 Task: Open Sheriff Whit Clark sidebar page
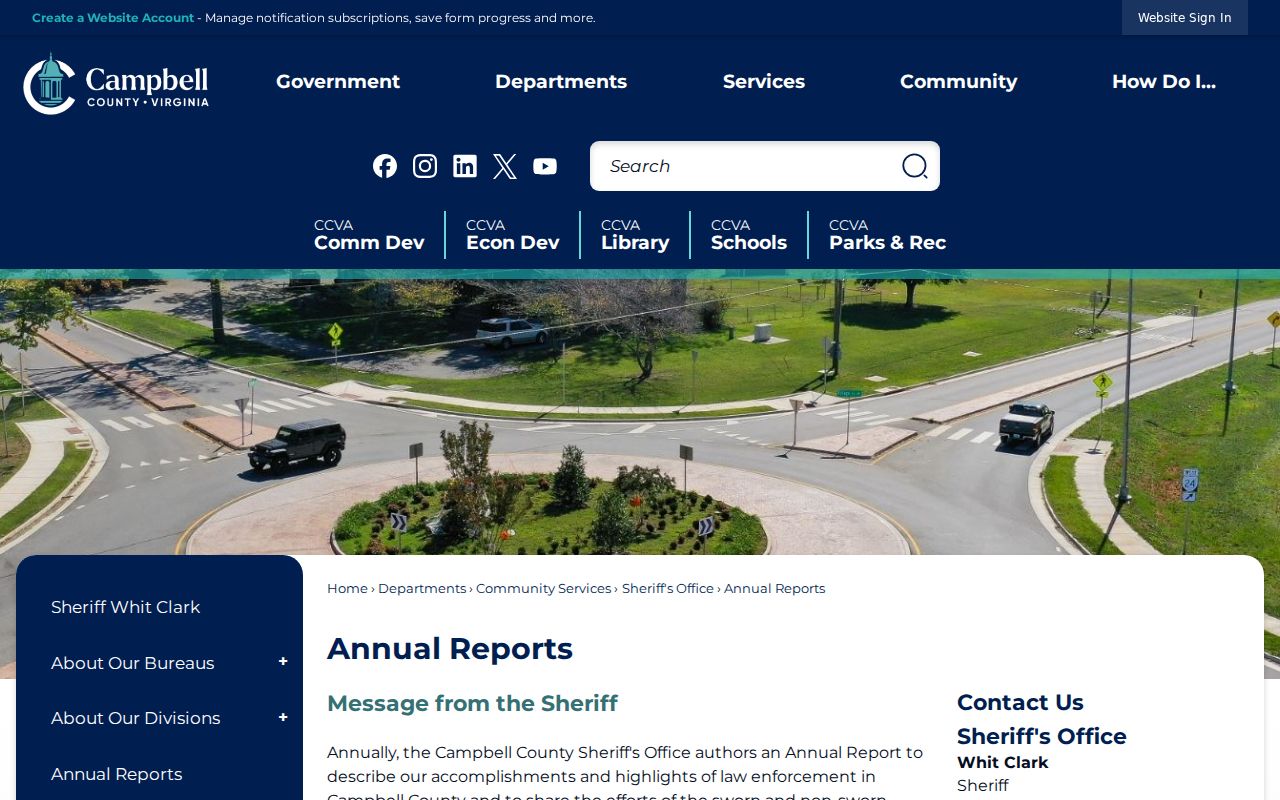tap(126, 607)
